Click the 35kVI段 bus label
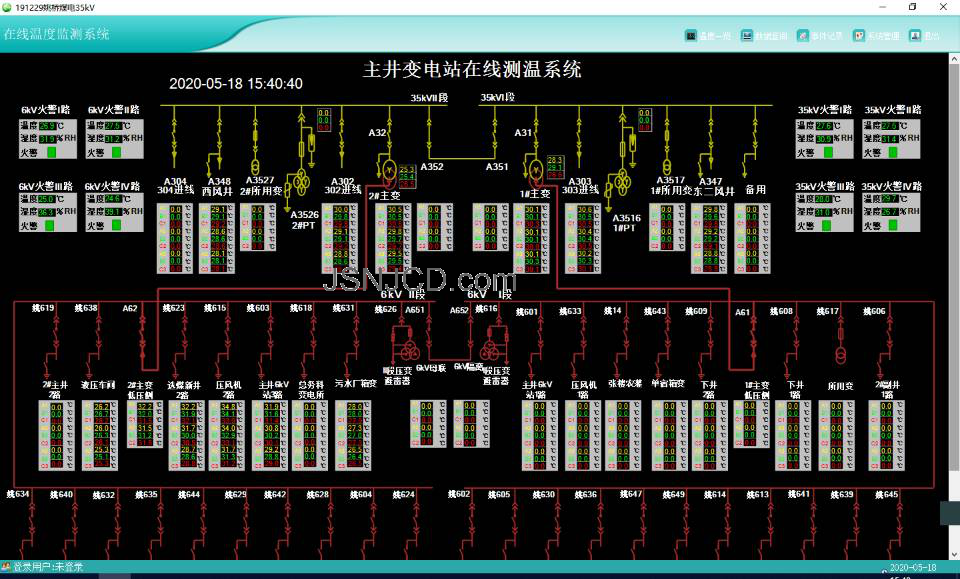This screenshot has height=579, width=960. tap(498, 97)
